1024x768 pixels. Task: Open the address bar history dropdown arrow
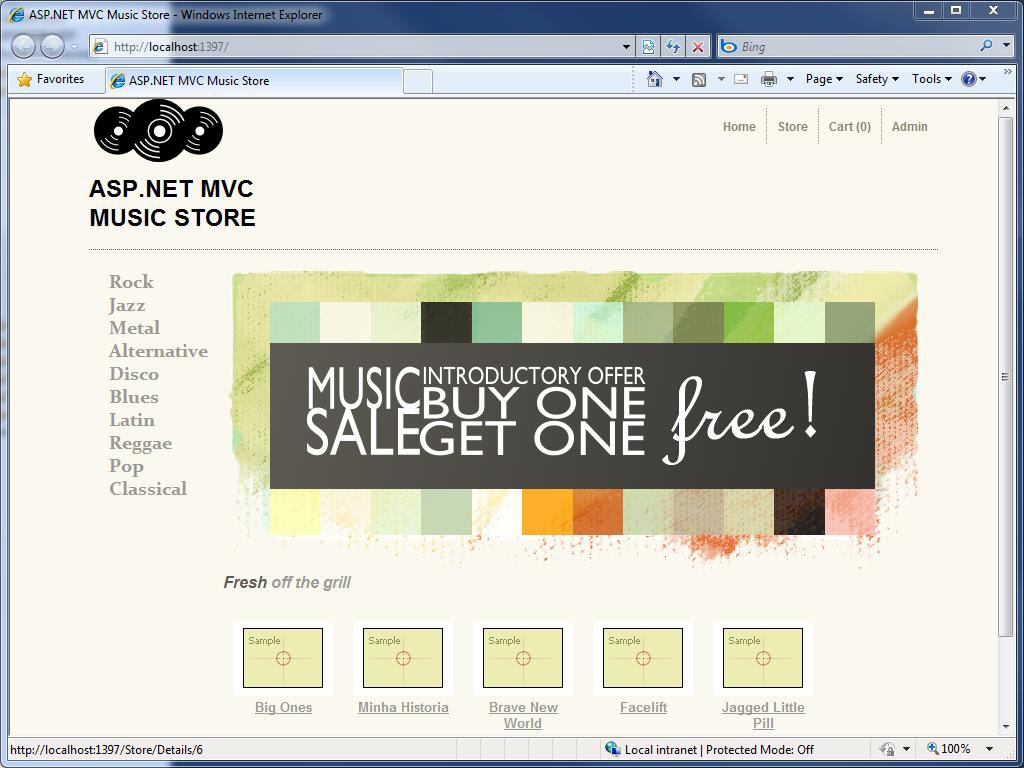click(x=625, y=46)
